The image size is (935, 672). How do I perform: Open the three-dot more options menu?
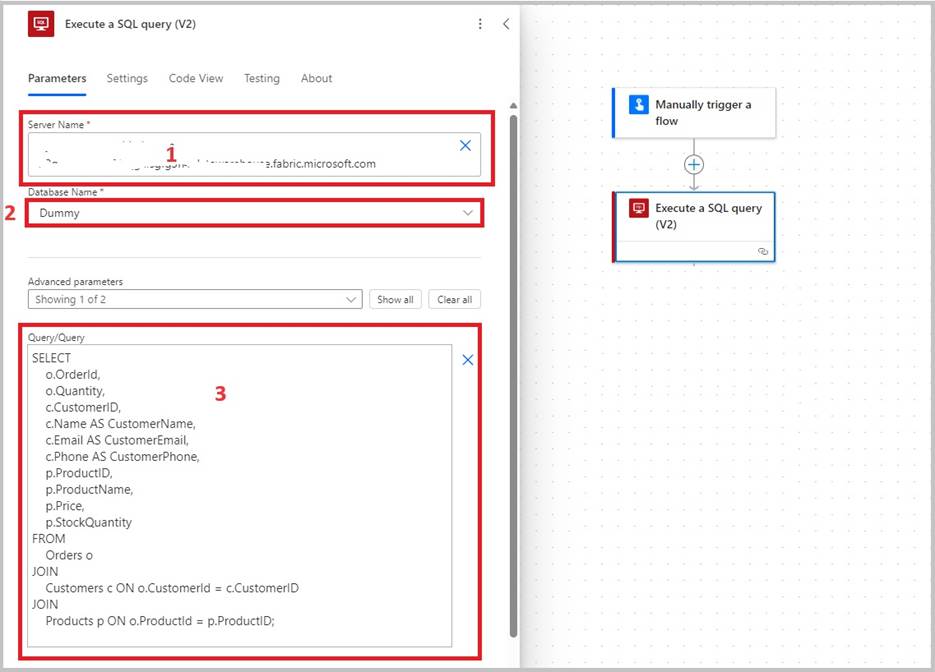click(x=480, y=24)
